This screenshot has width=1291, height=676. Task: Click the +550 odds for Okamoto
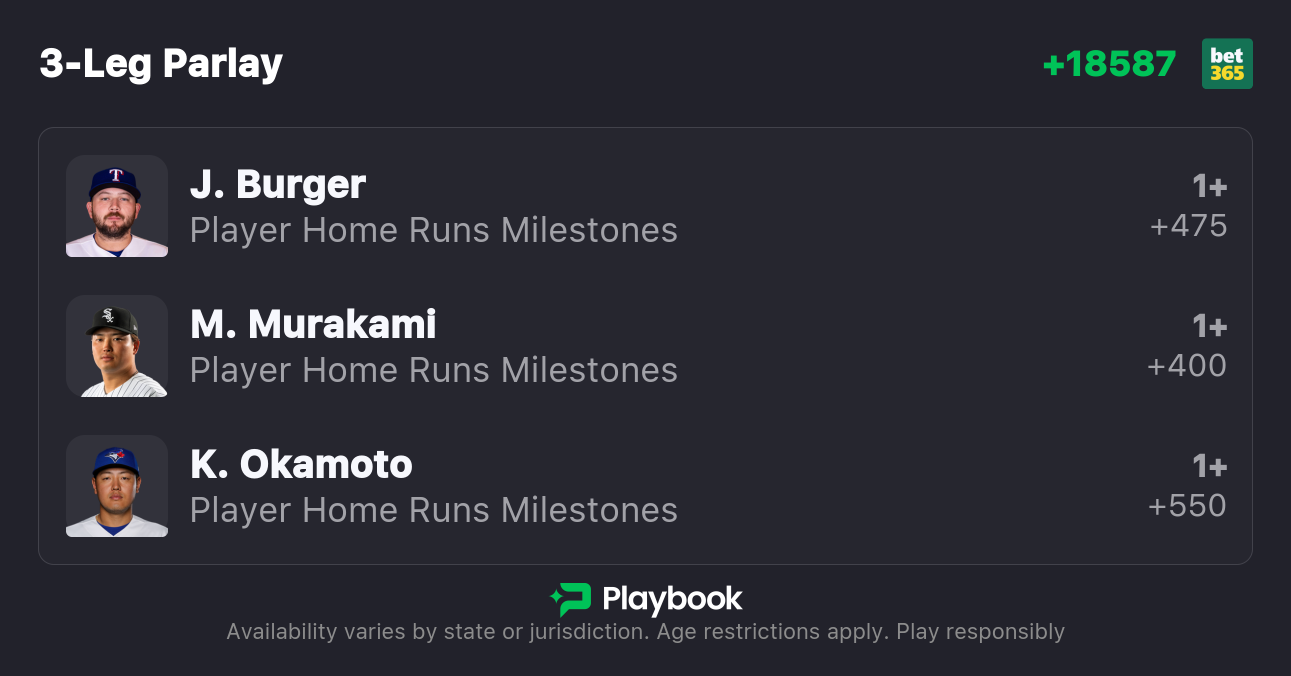pos(1187,506)
